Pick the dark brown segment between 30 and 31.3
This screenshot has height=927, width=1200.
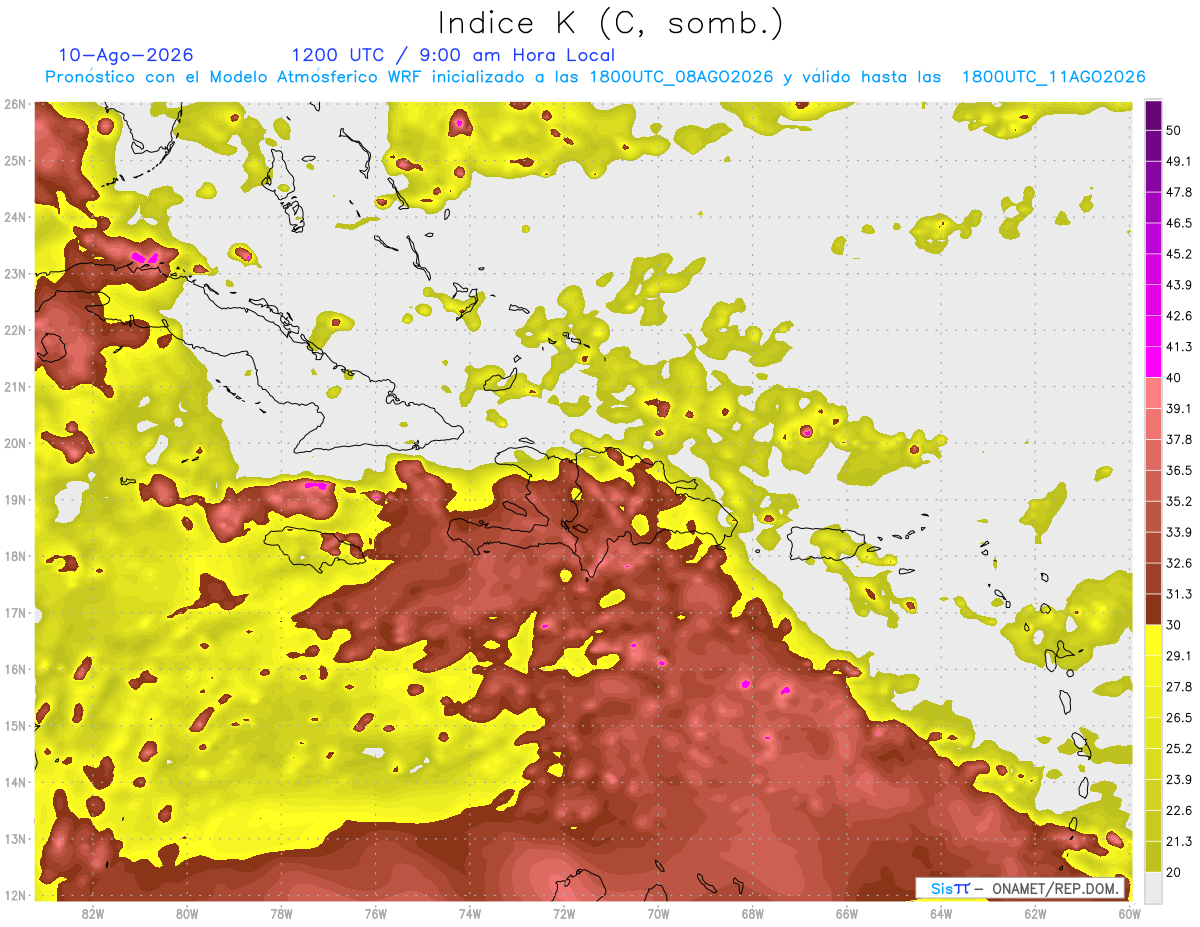[1153, 609]
